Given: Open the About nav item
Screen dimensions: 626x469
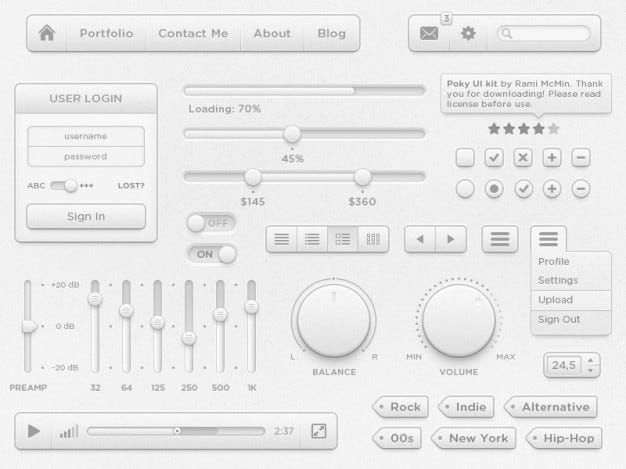Looking at the screenshot, I should pyautogui.click(x=272, y=33).
